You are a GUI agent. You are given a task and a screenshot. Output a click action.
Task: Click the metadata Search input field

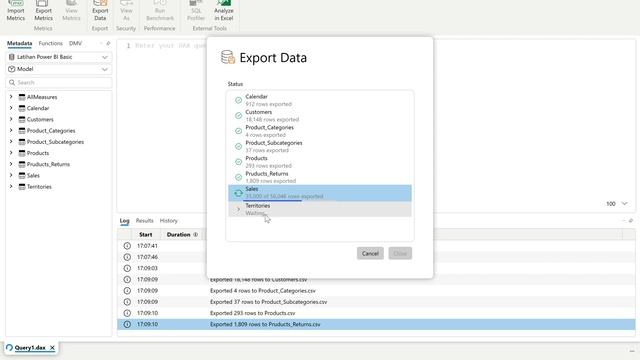coord(59,82)
